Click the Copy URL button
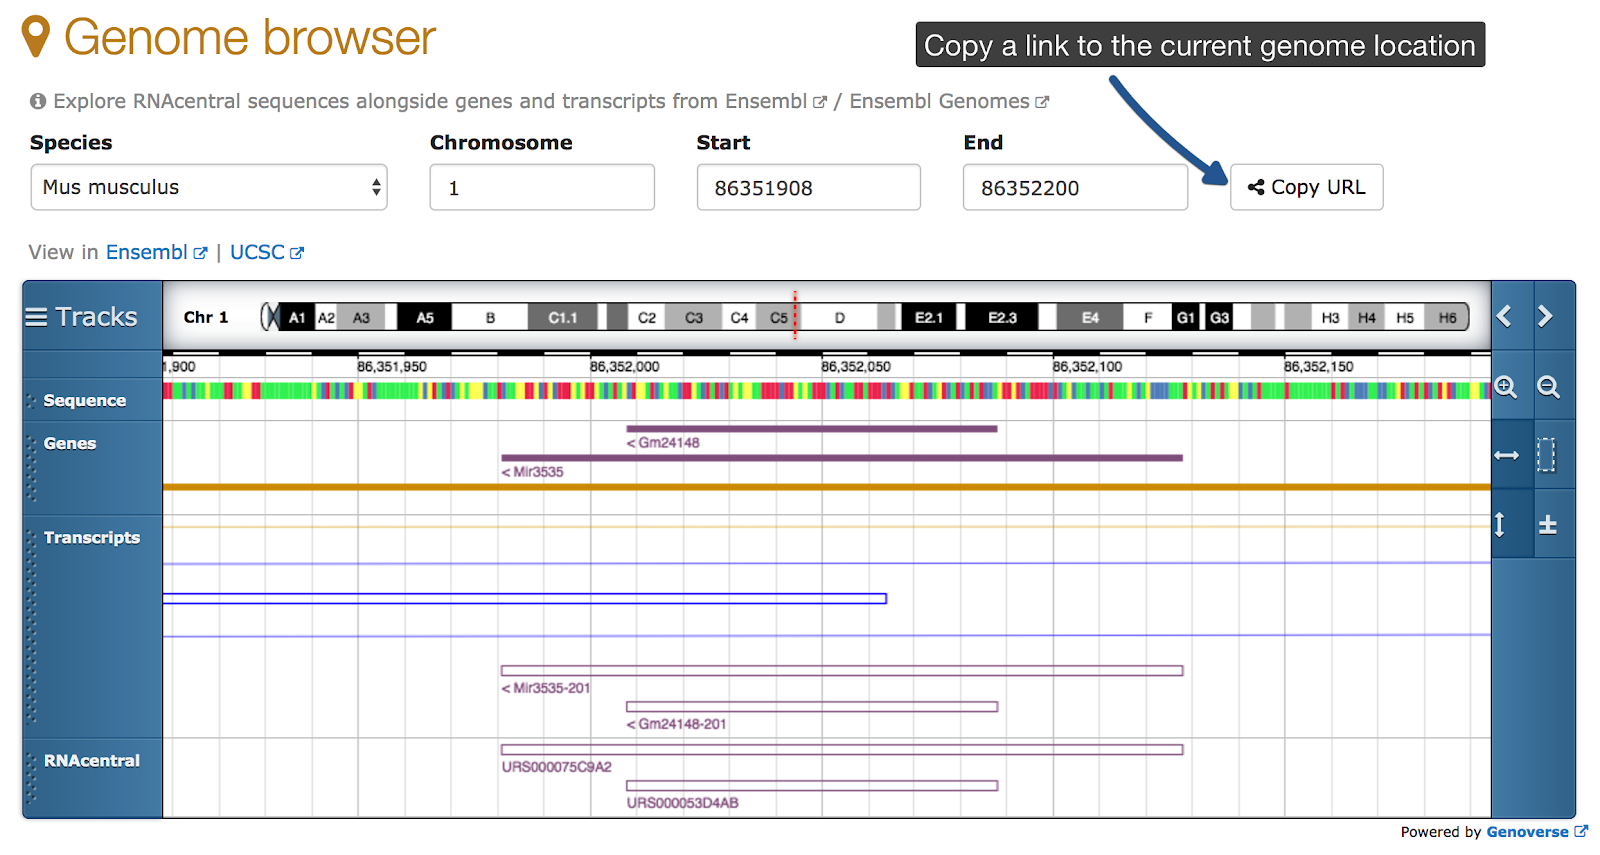 [x=1307, y=187]
